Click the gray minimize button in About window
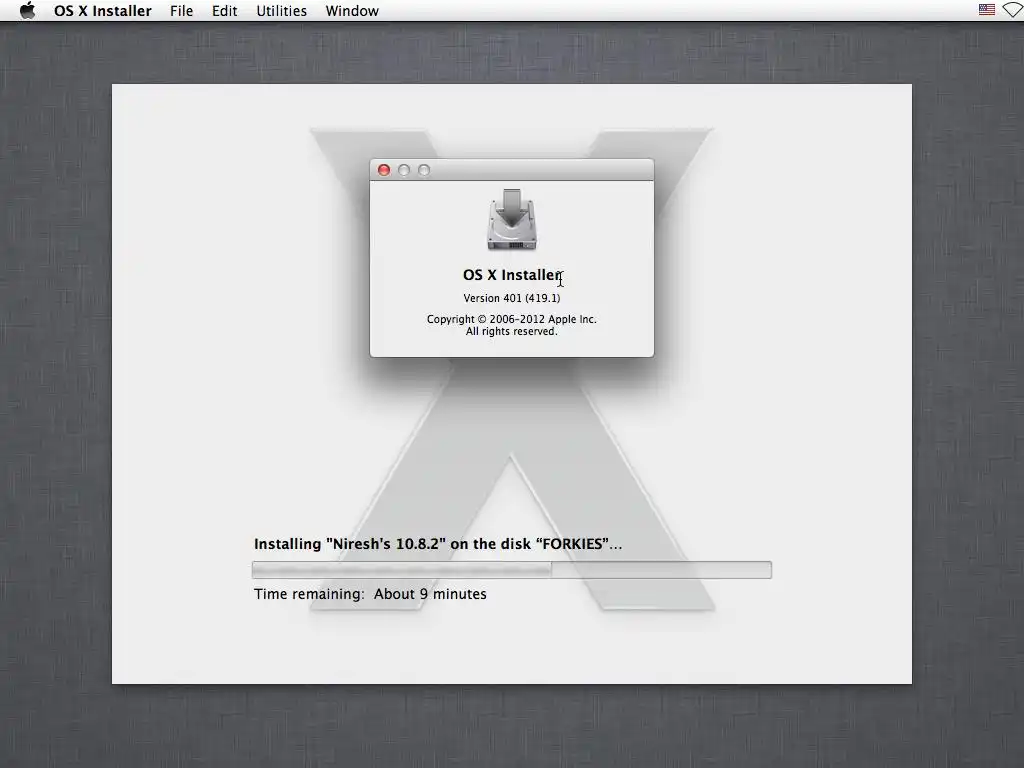The image size is (1024, 768). tap(404, 170)
